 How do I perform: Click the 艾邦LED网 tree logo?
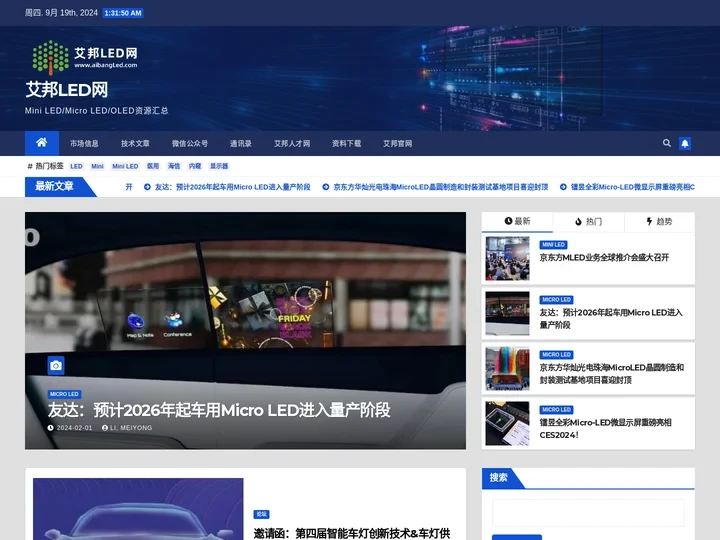(x=84, y=58)
